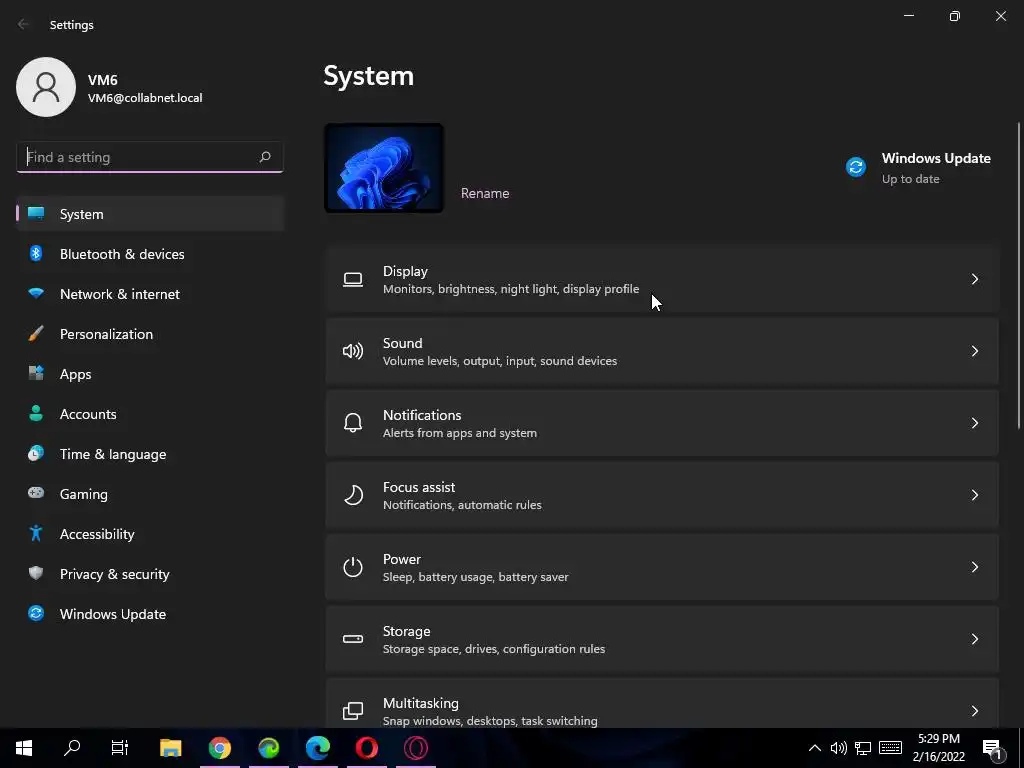
Task: Expand Focus assist via its chevron arrow
Action: [x=974, y=494]
